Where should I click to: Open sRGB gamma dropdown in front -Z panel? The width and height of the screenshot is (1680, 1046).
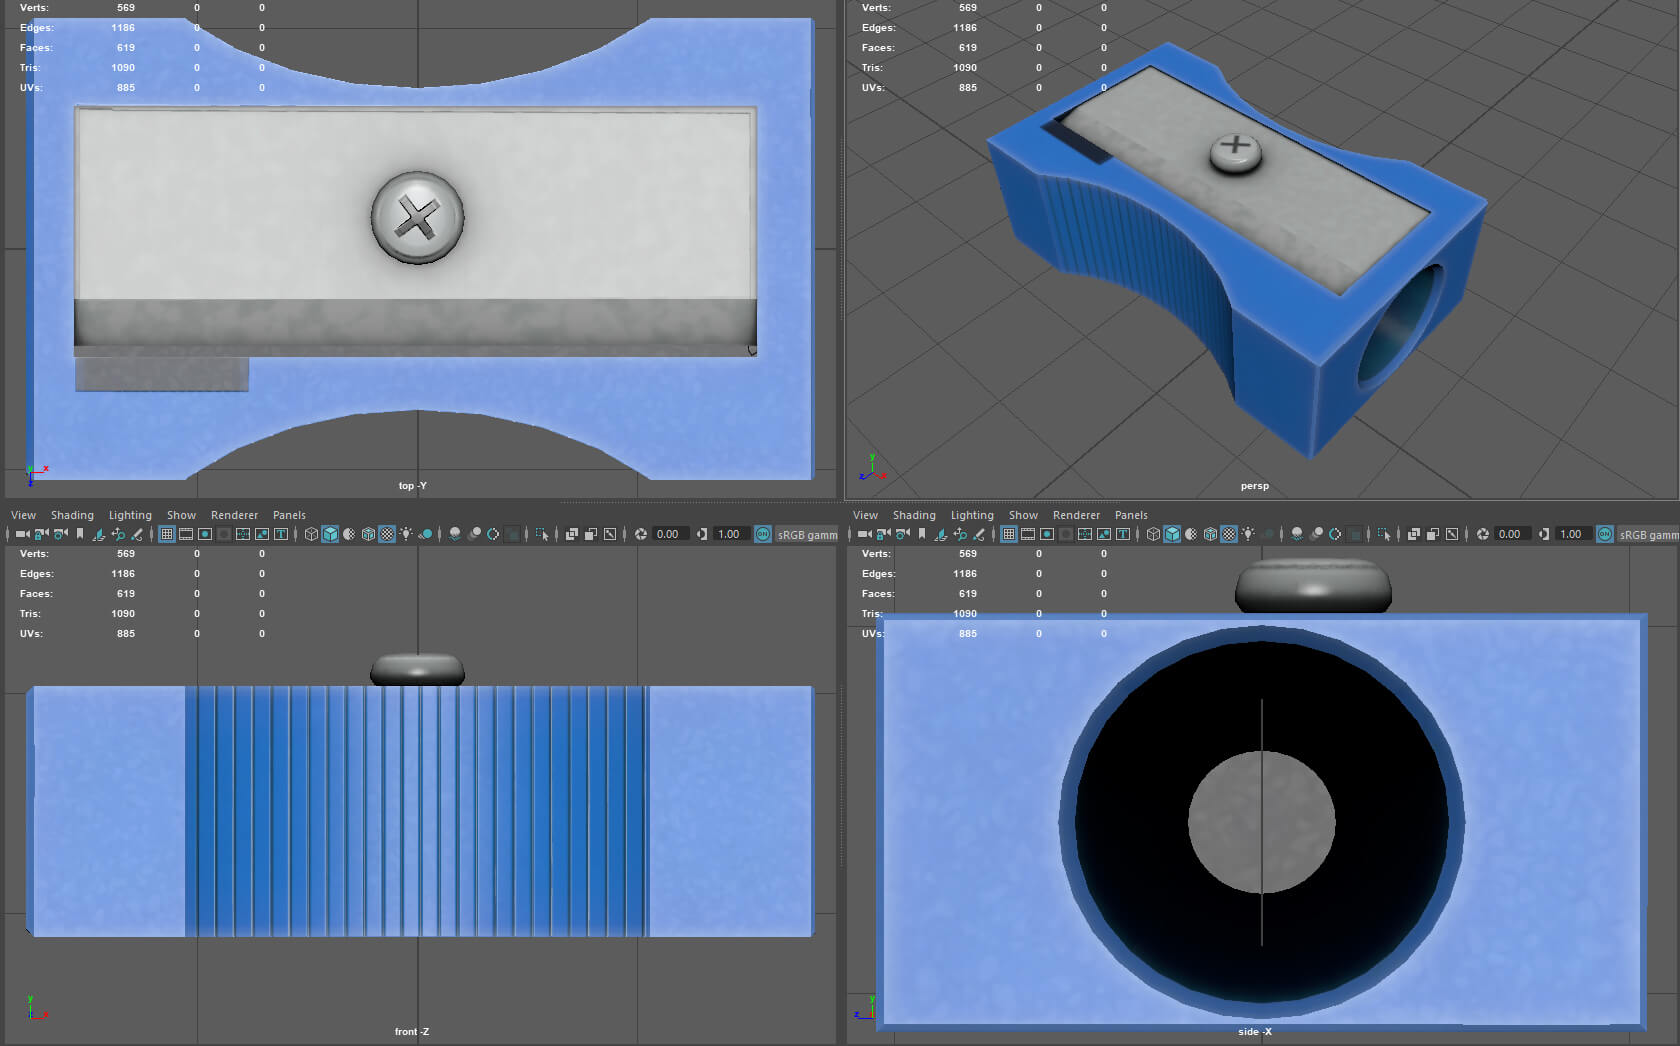[x=807, y=535]
